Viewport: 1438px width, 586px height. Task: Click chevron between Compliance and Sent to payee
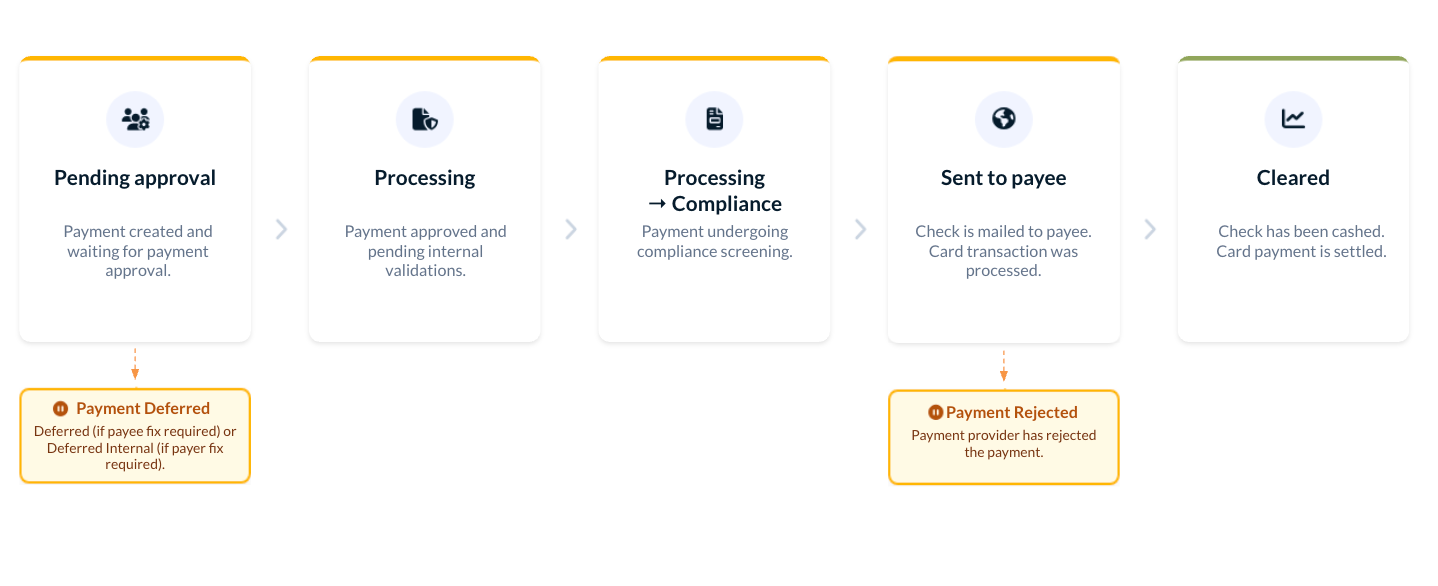(x=860, y=229)
